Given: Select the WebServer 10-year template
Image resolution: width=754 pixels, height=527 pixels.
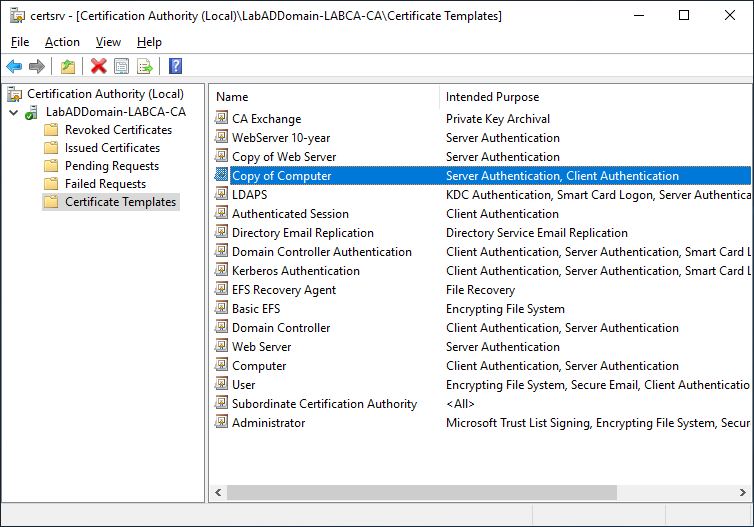Looking at the screenshot, I should [x=281, y=138].
